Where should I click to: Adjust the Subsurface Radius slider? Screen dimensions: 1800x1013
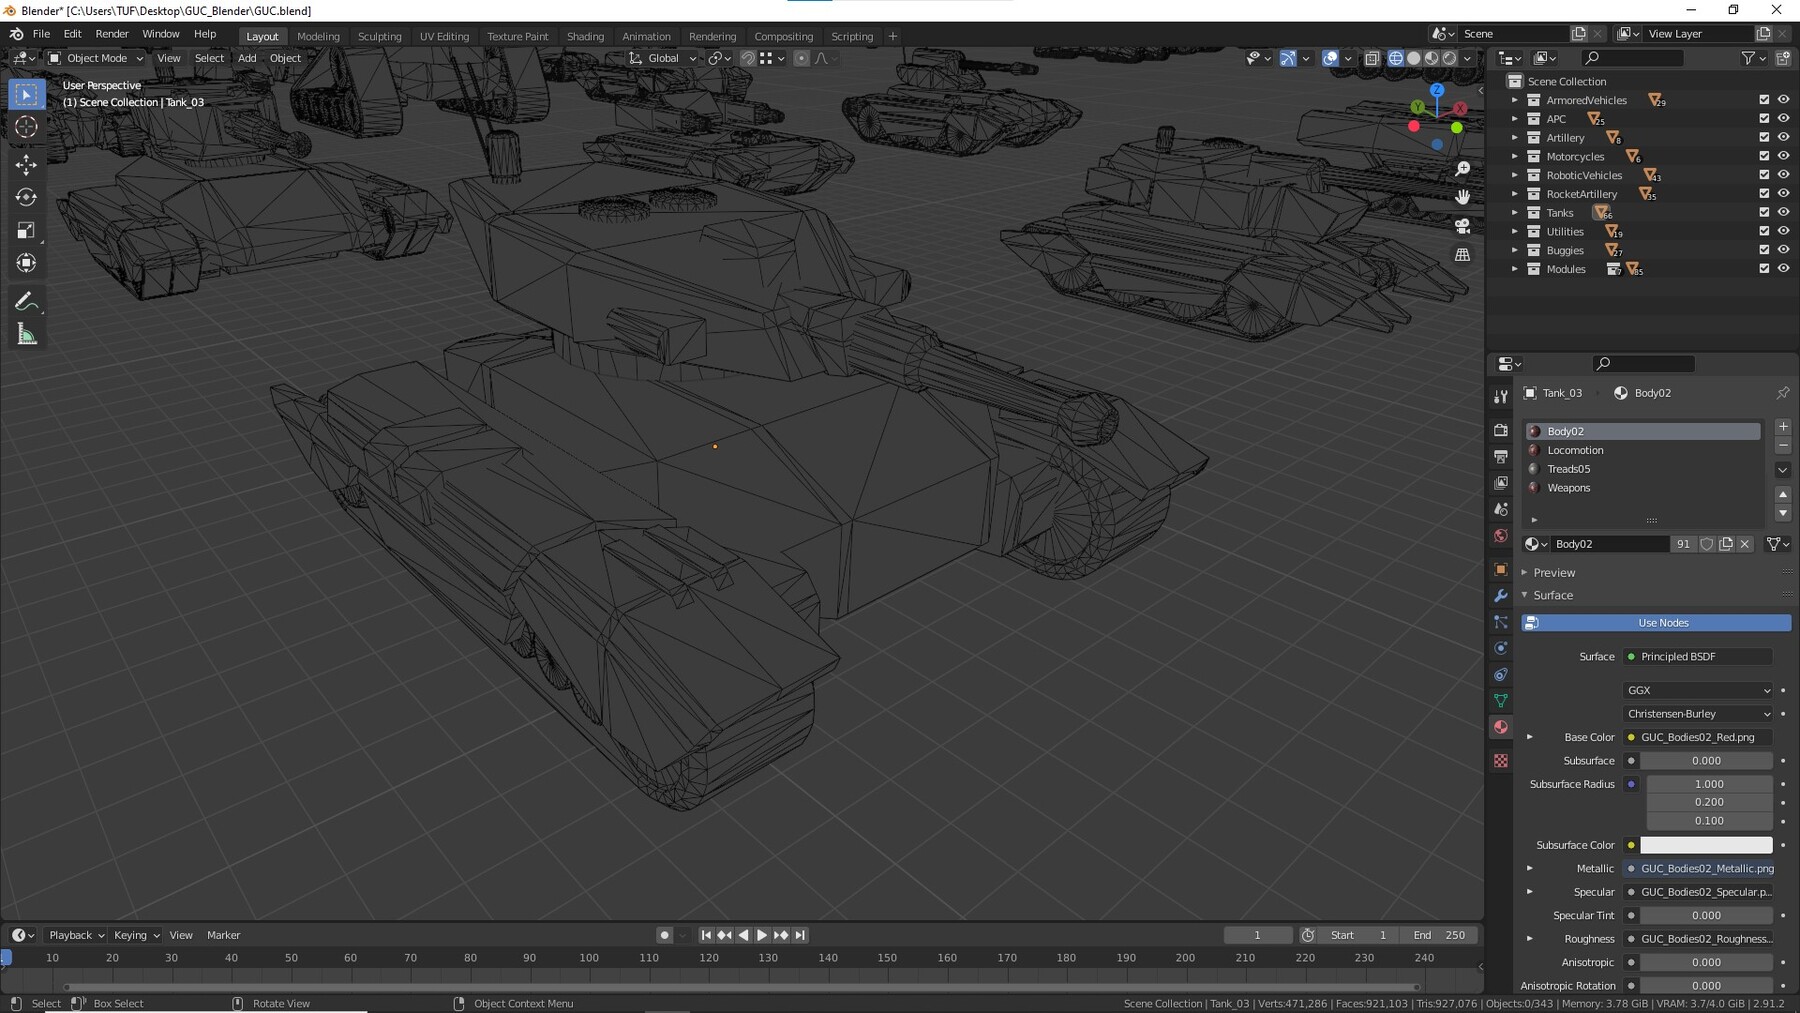point(1707,784)
